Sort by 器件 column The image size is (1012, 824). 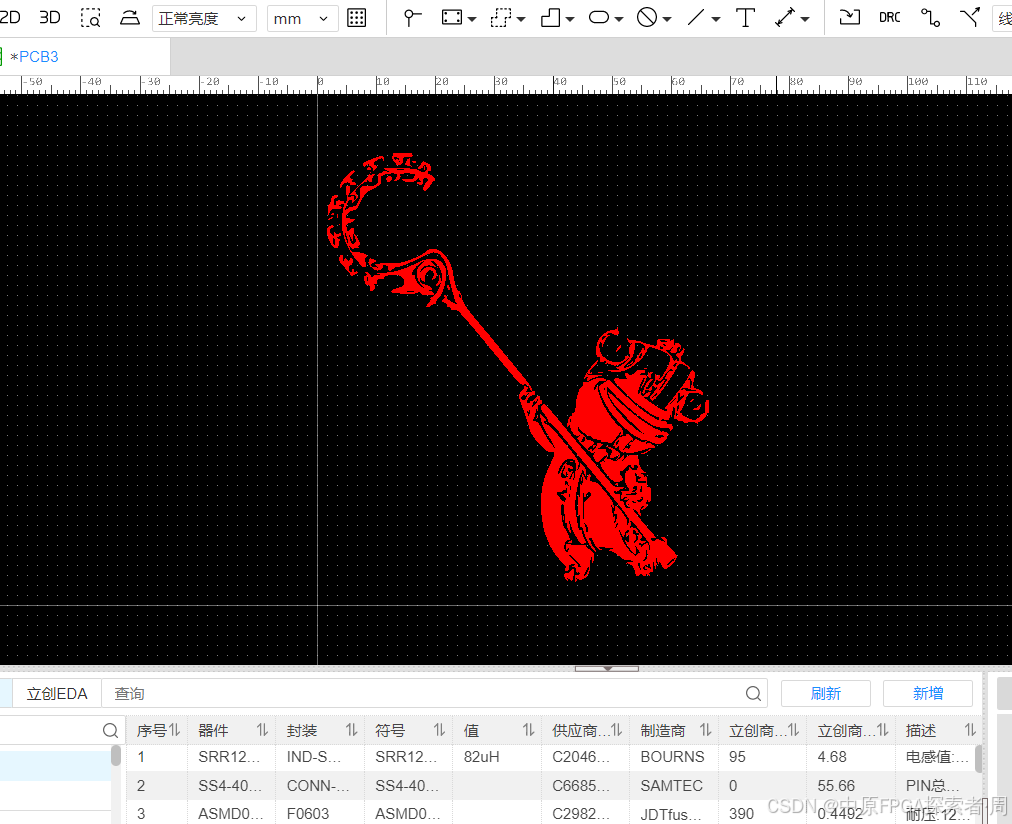[x=262, y=730]
